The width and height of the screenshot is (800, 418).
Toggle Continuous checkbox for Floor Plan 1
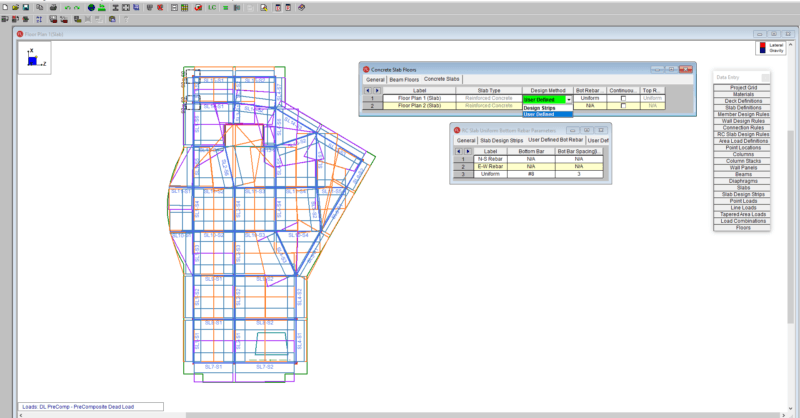click(623, 98)
